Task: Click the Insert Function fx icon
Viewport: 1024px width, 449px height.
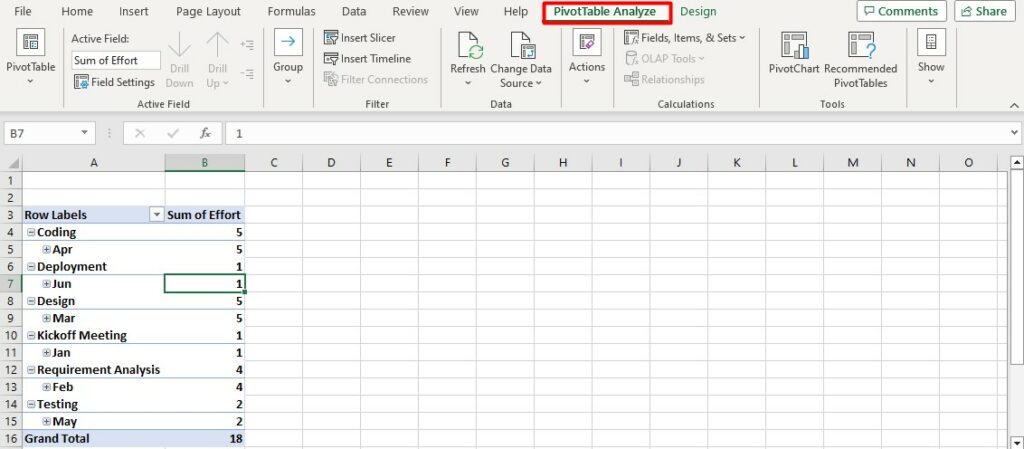Action: point(205,133)
